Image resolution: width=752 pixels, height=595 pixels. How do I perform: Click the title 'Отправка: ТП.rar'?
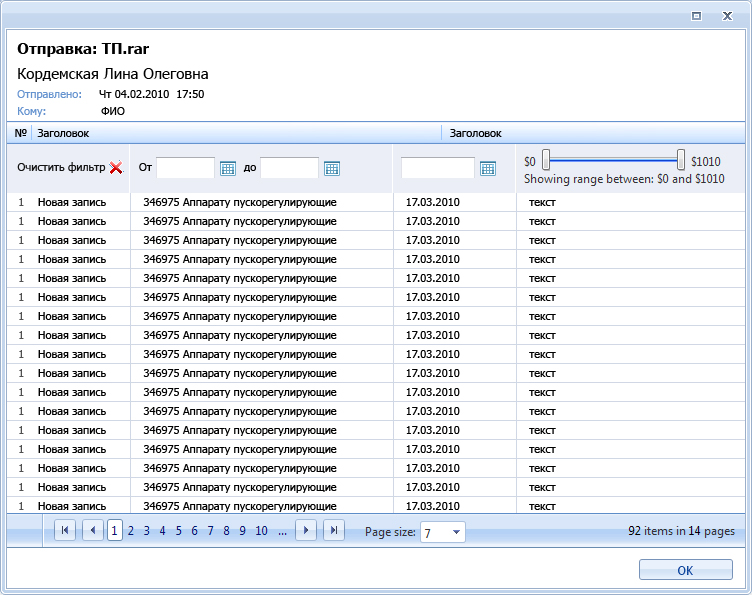[83, 48]
